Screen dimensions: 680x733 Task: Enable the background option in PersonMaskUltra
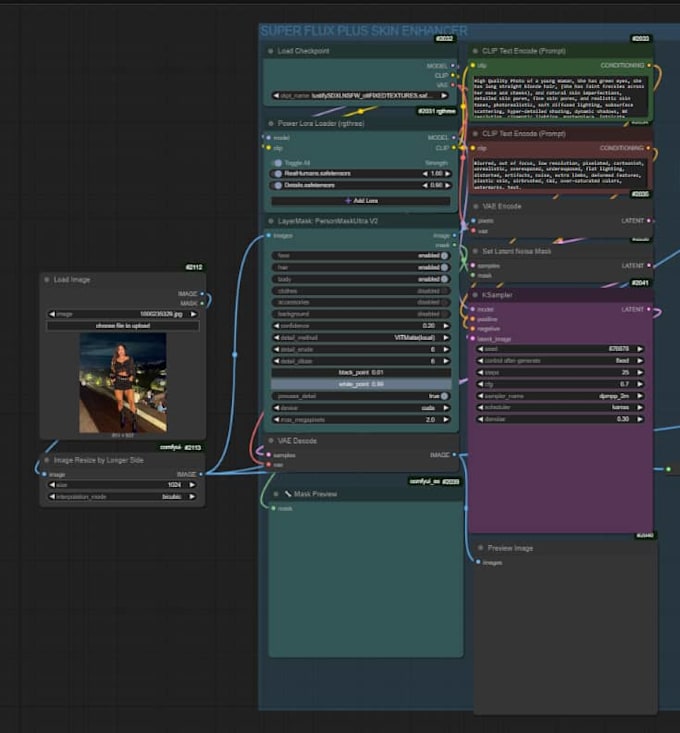point(361,314)
